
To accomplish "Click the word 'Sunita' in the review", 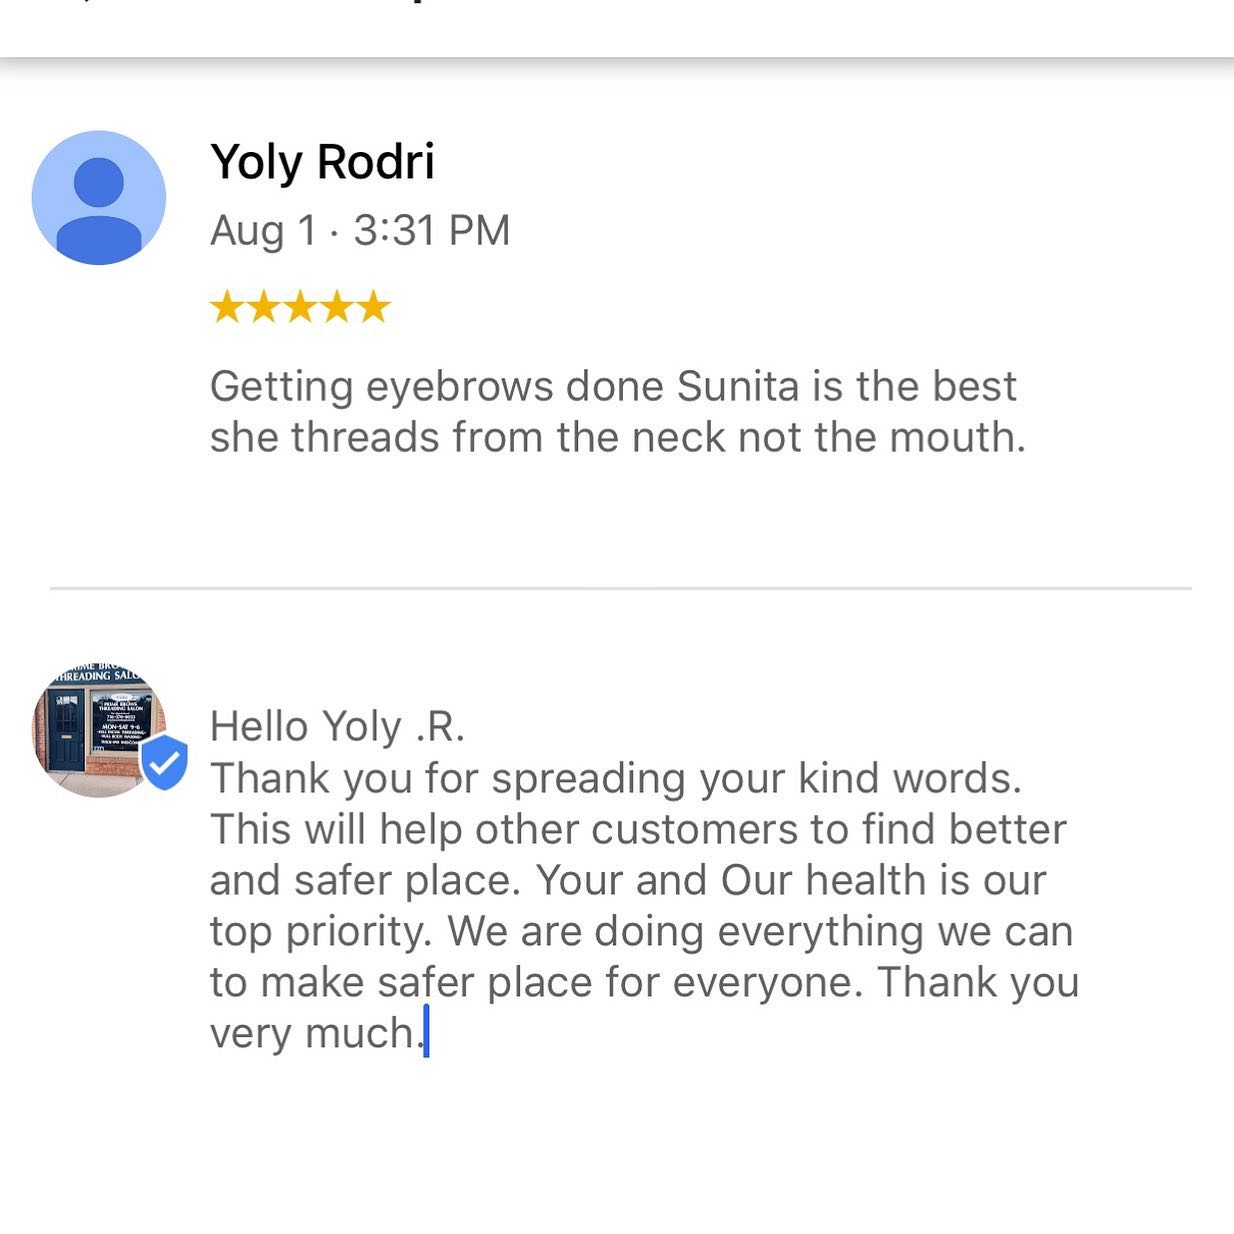I will pos(738,387).
